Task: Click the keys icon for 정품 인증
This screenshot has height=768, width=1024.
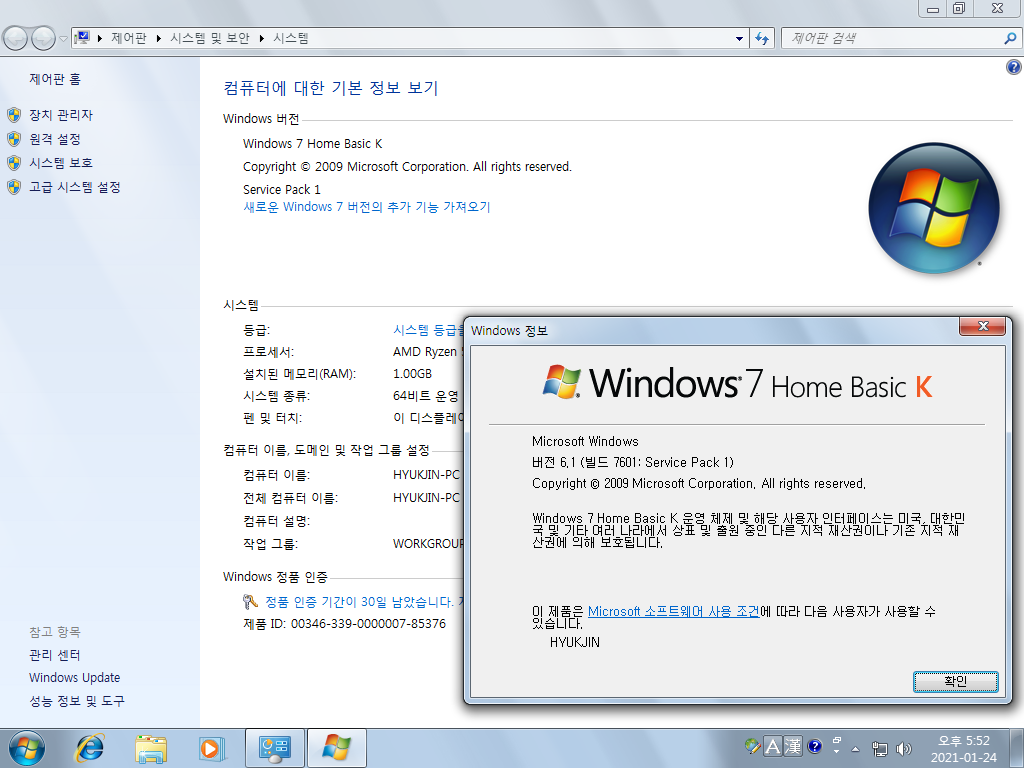Action: (251, 601)
